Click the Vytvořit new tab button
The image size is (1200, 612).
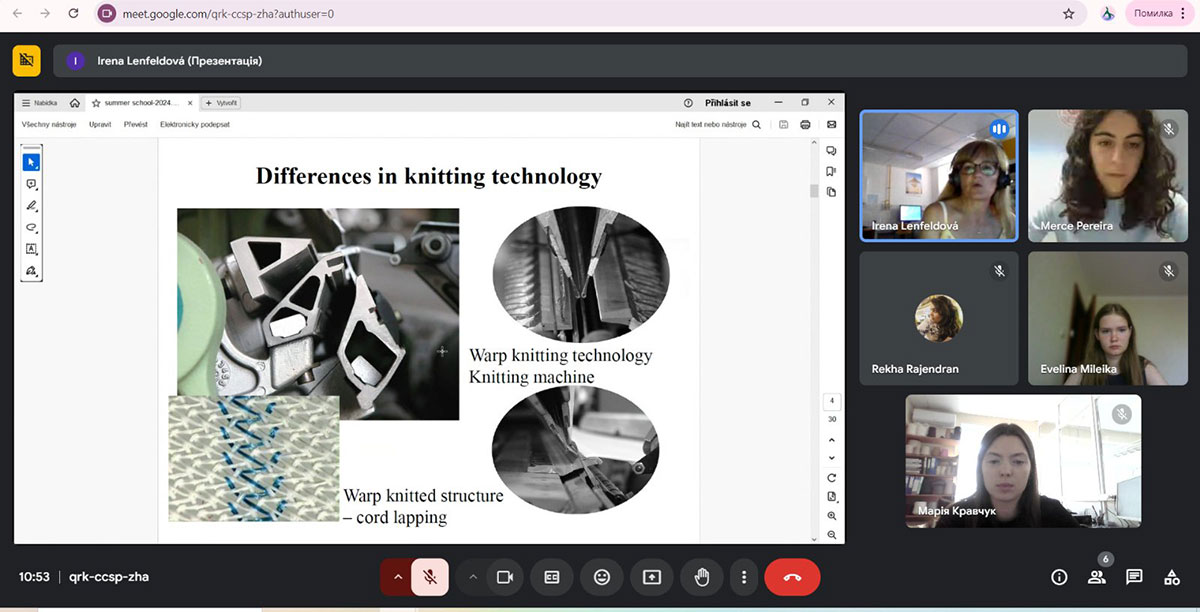pos(221,103)
